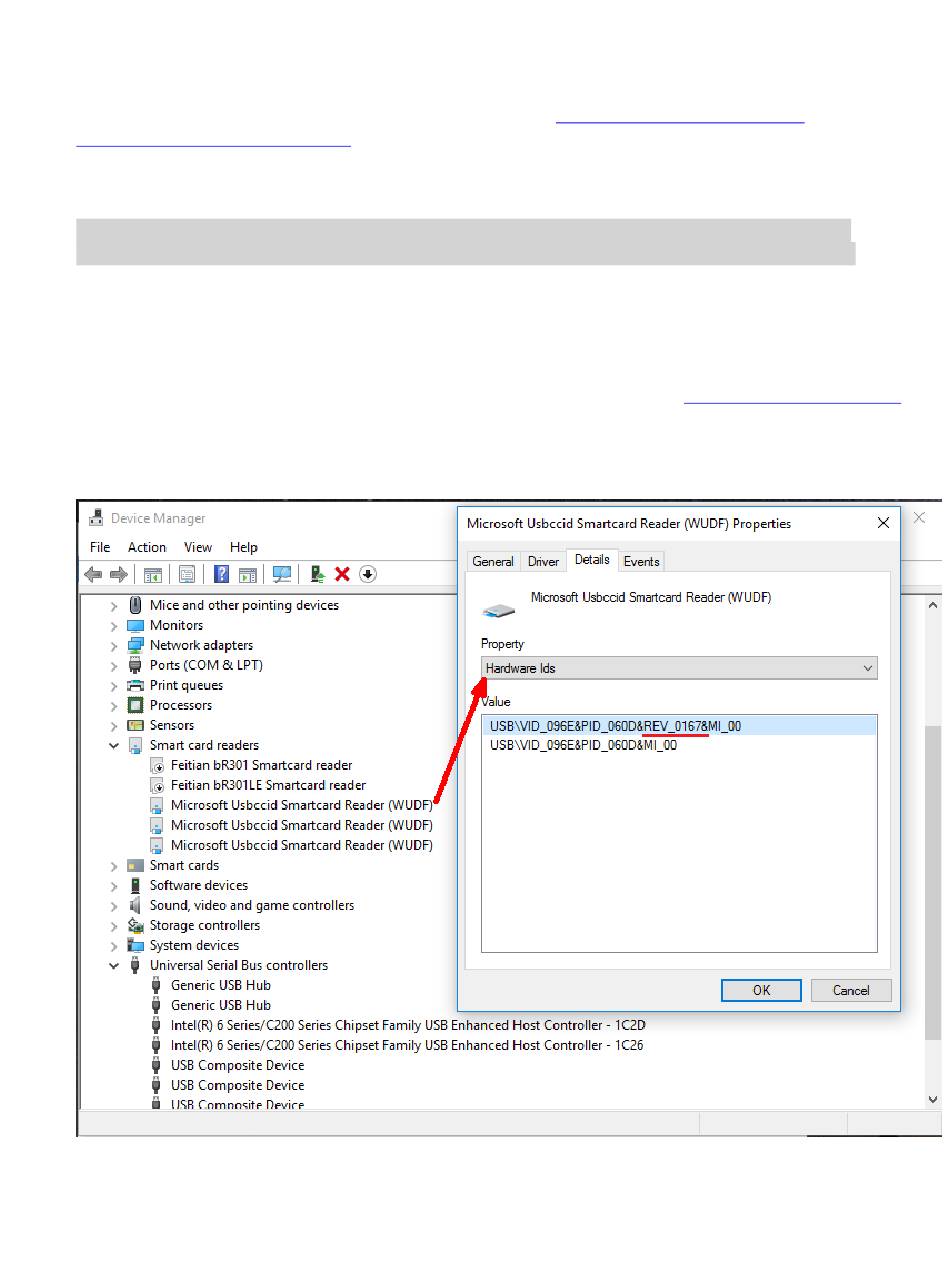Click the Back arrow in Device Manager toolbar
Image resolution: width=950 pixels, height=1284 pixels.
click(93, 574)
